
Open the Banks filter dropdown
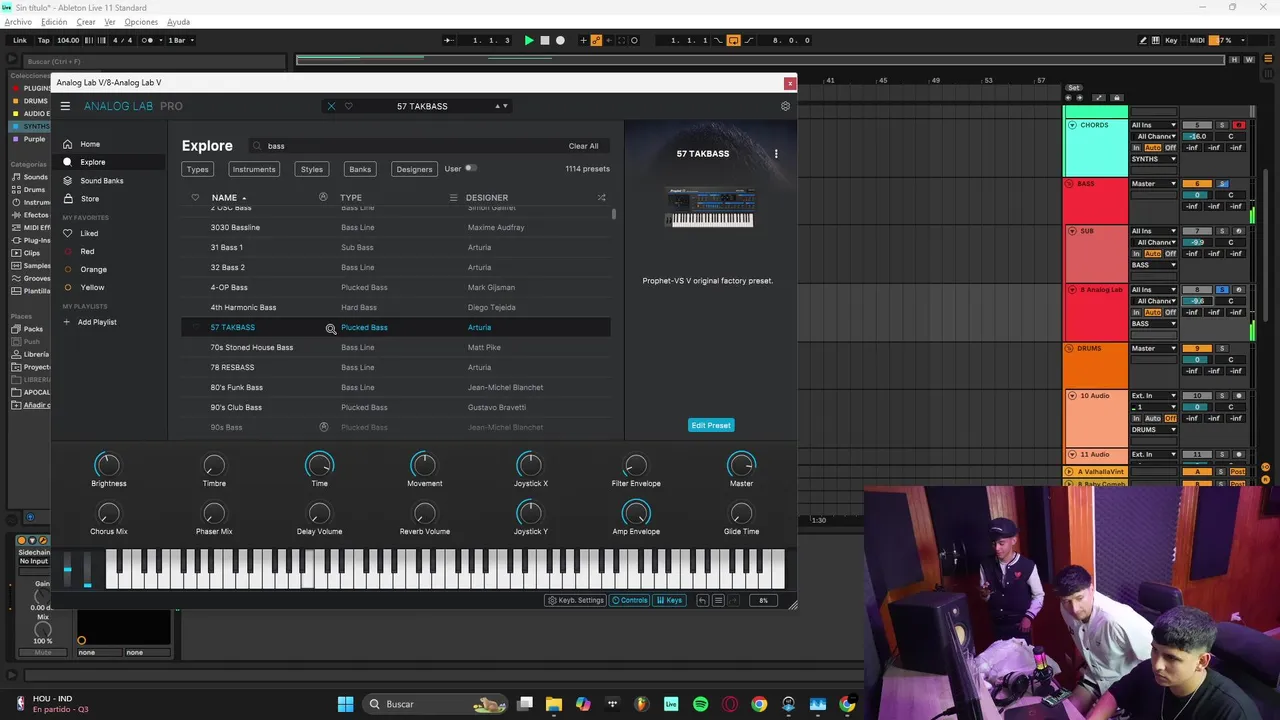click(x=360, y=169)
